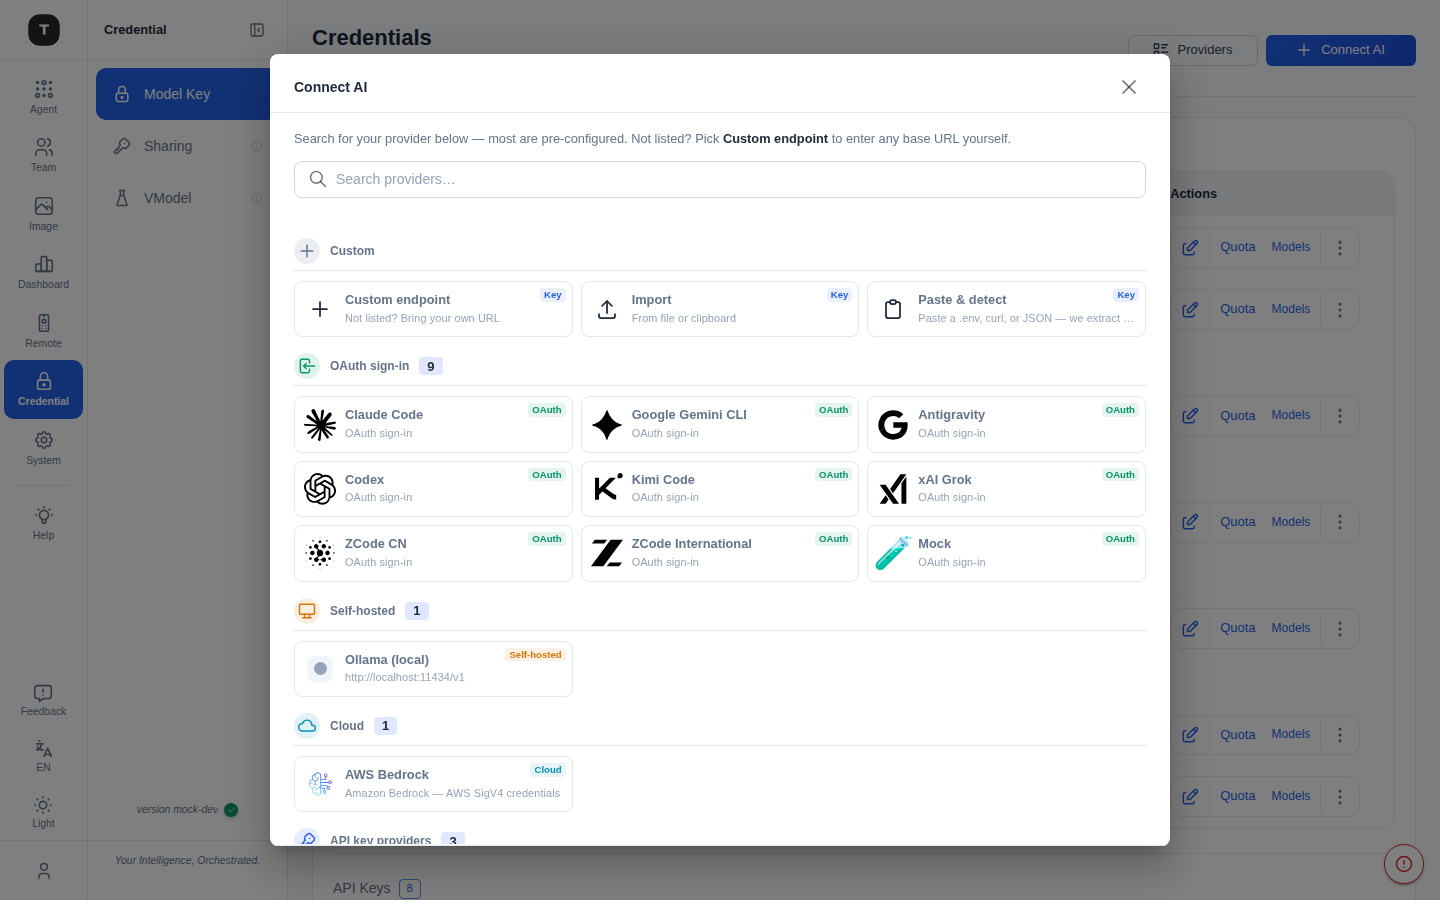Open the user profile icon
Screen dimensions: 1440x900
[x=43, y=871]
